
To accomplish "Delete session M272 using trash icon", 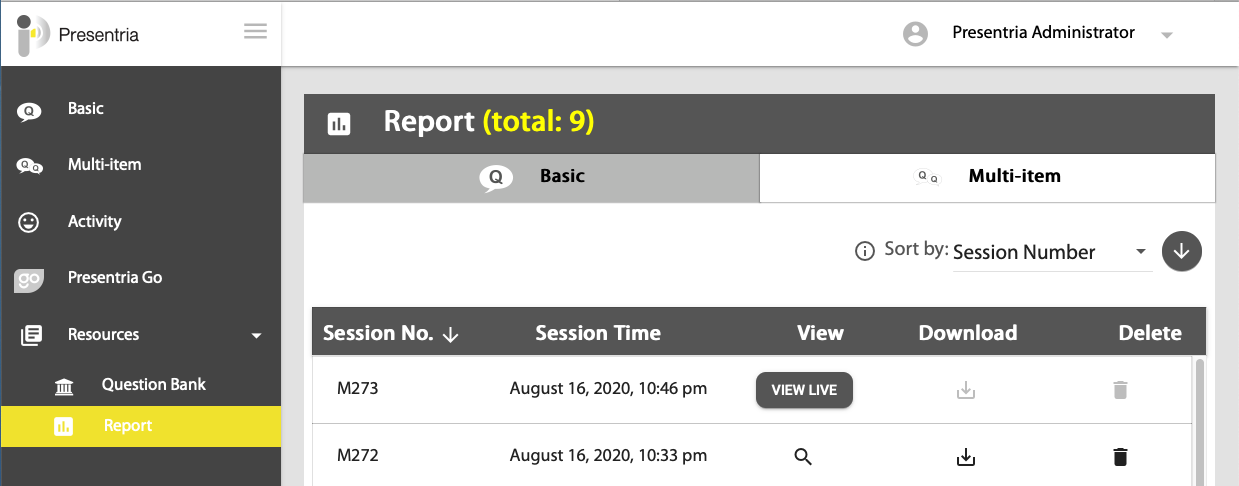I will click(x=1120, y=457).
